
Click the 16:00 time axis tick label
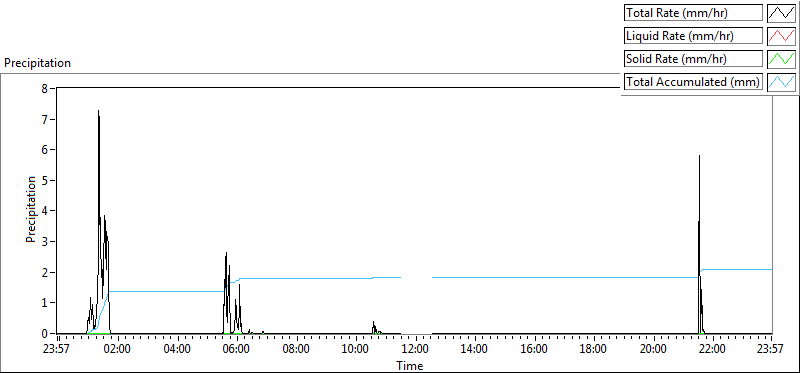[x=534, y=350]
